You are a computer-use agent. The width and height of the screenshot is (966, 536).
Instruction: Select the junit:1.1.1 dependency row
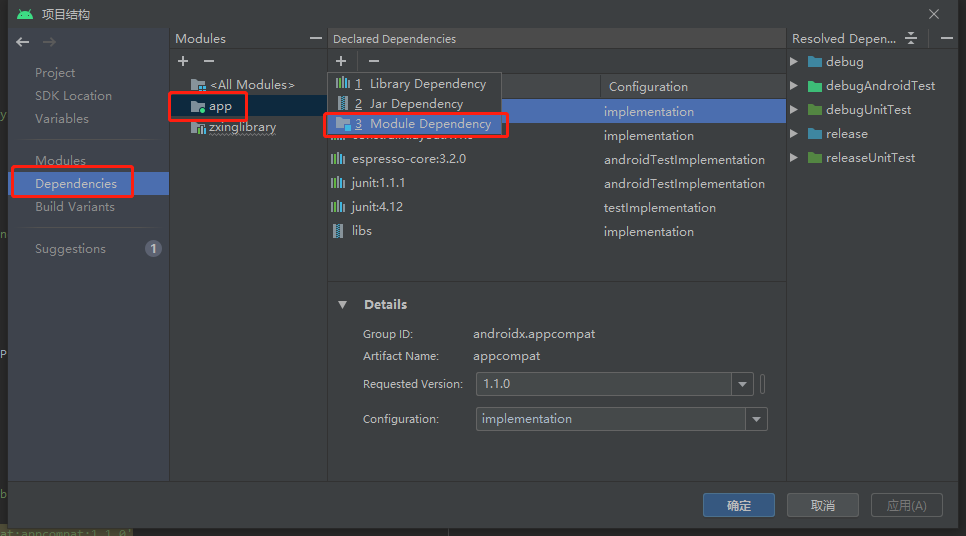coord(556,183)
